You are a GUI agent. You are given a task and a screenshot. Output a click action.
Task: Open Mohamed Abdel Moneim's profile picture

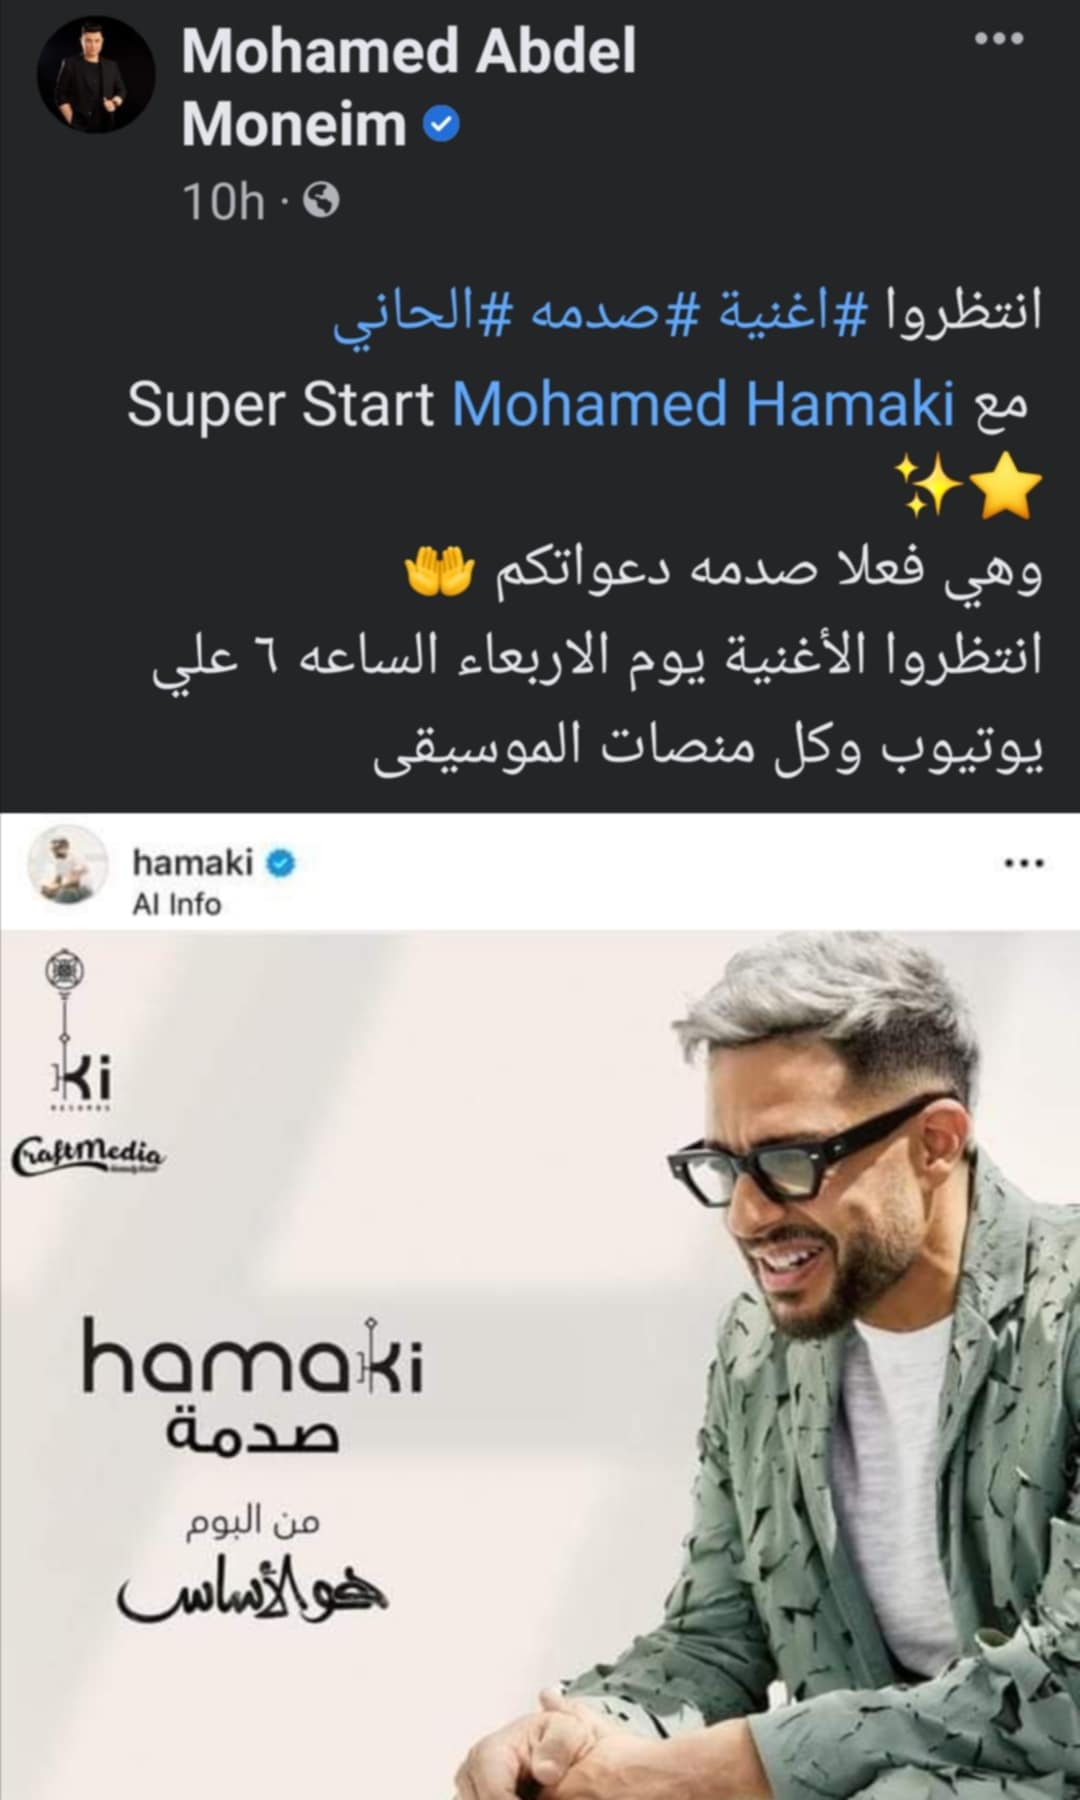tap(96, 74)
